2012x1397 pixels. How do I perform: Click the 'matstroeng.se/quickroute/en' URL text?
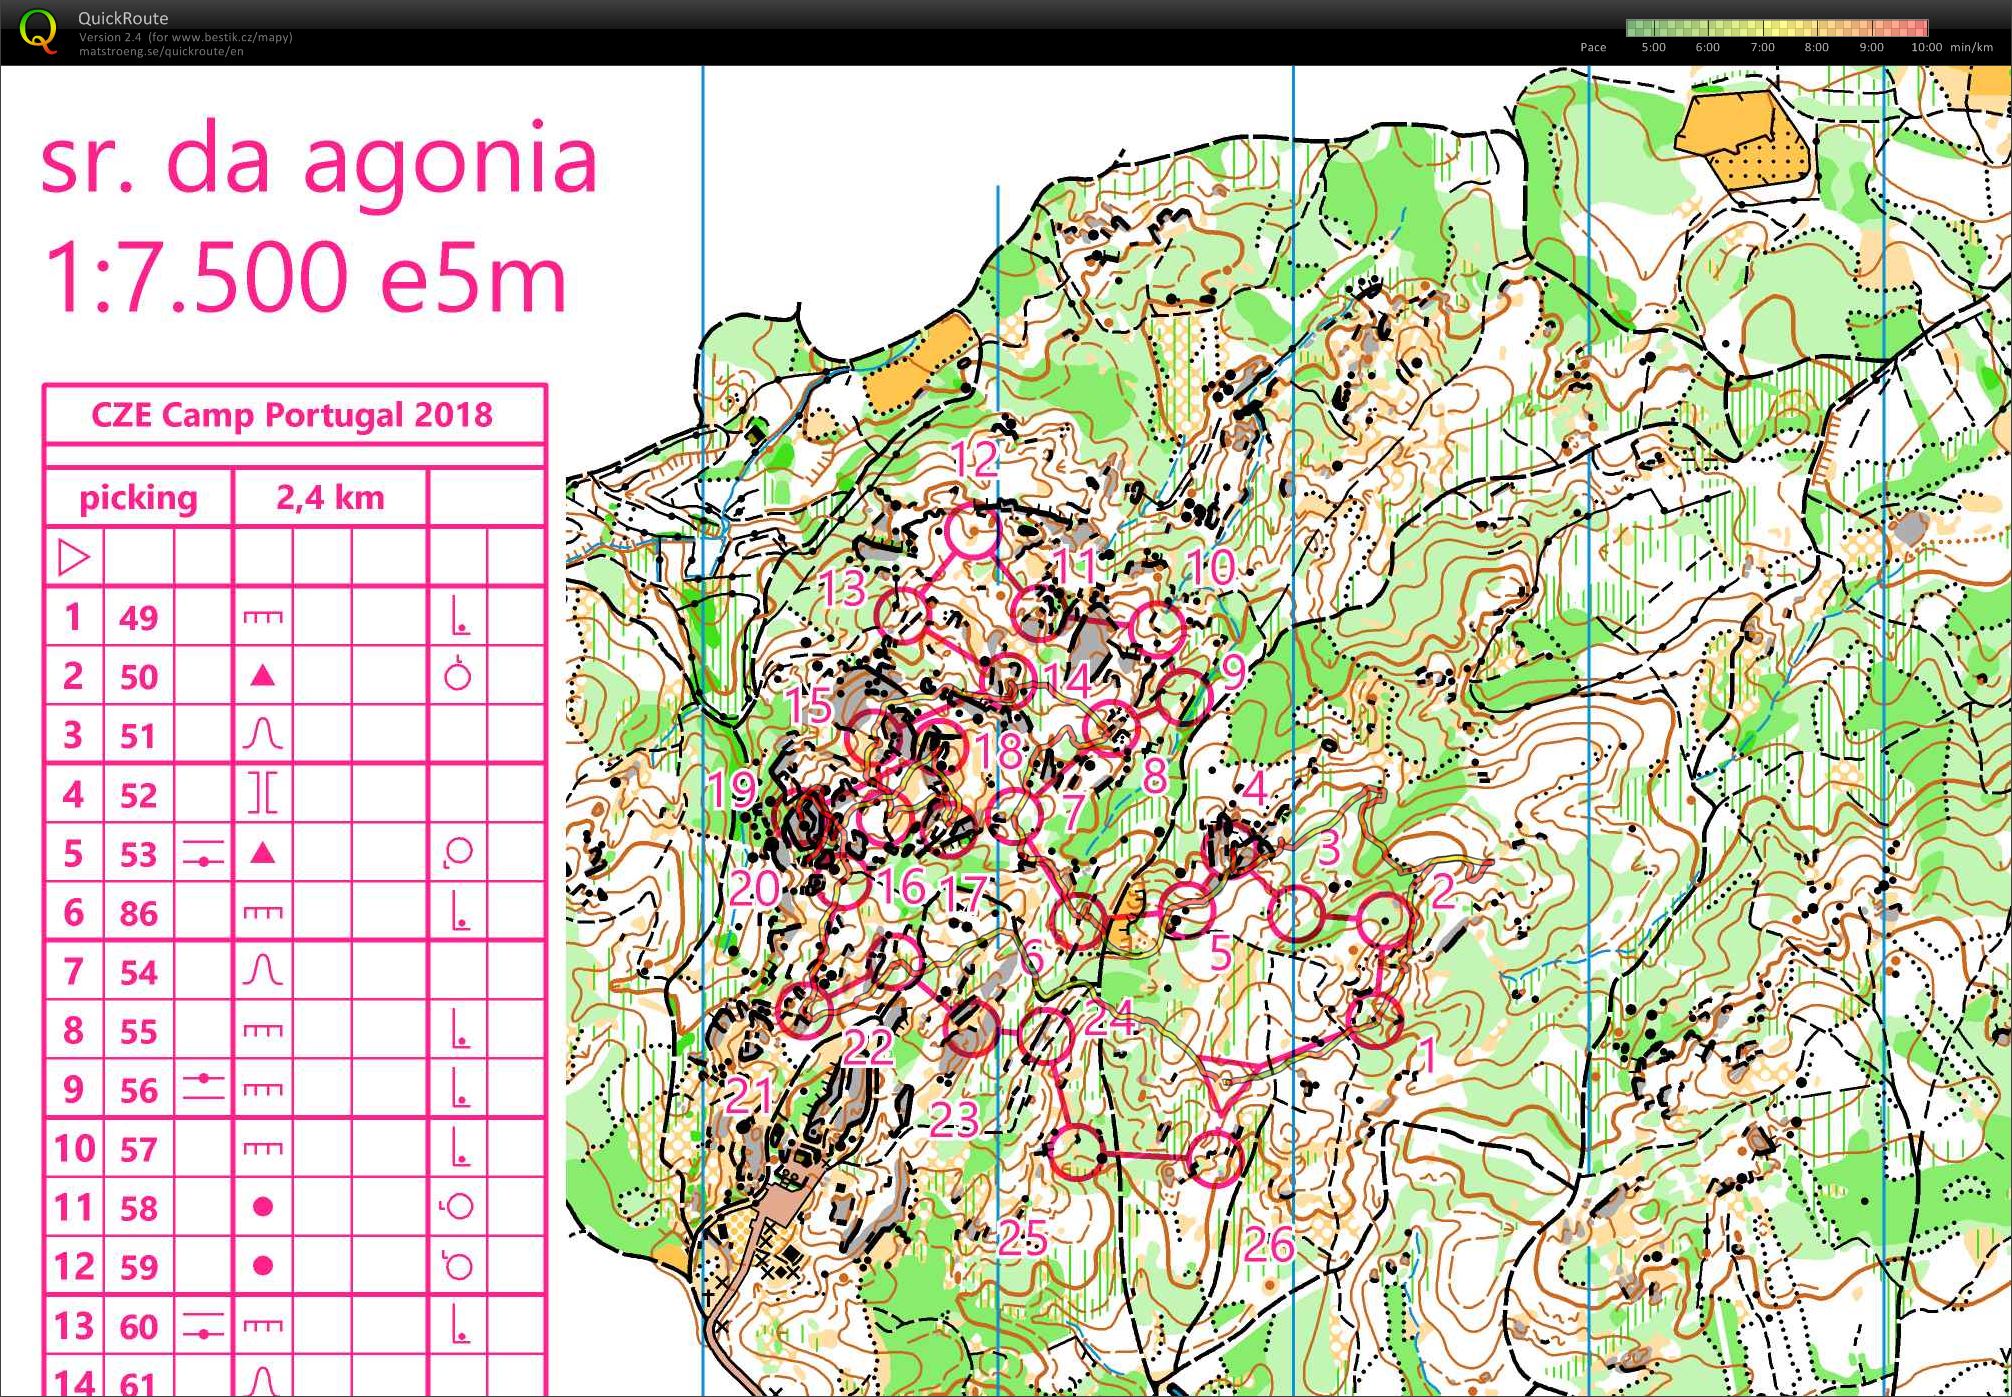coord(161,51)
